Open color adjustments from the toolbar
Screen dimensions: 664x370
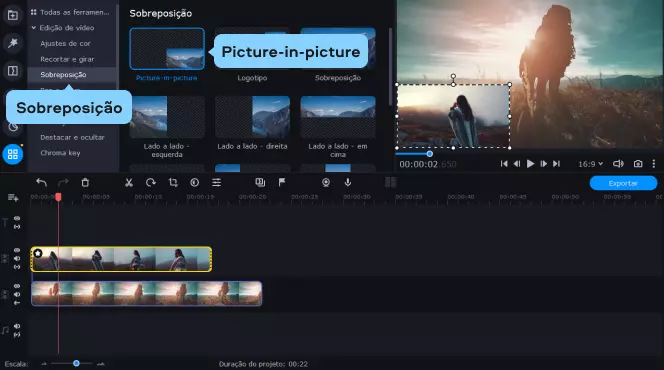click(194, 182)
